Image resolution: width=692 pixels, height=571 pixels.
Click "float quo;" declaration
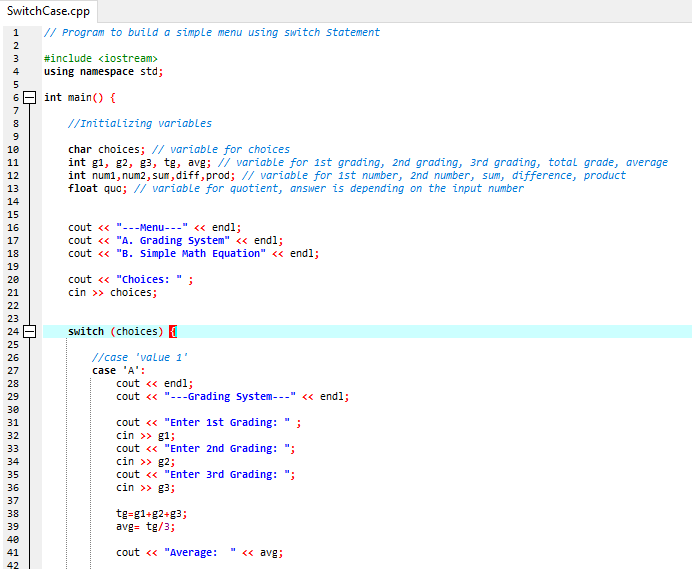(x=98, y=189)
